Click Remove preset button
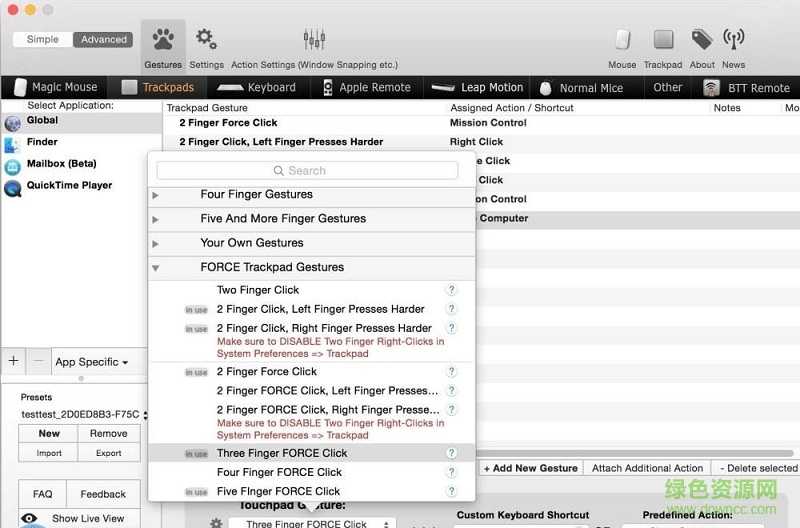Screen dimensions: 800x528 pos(109,433)
